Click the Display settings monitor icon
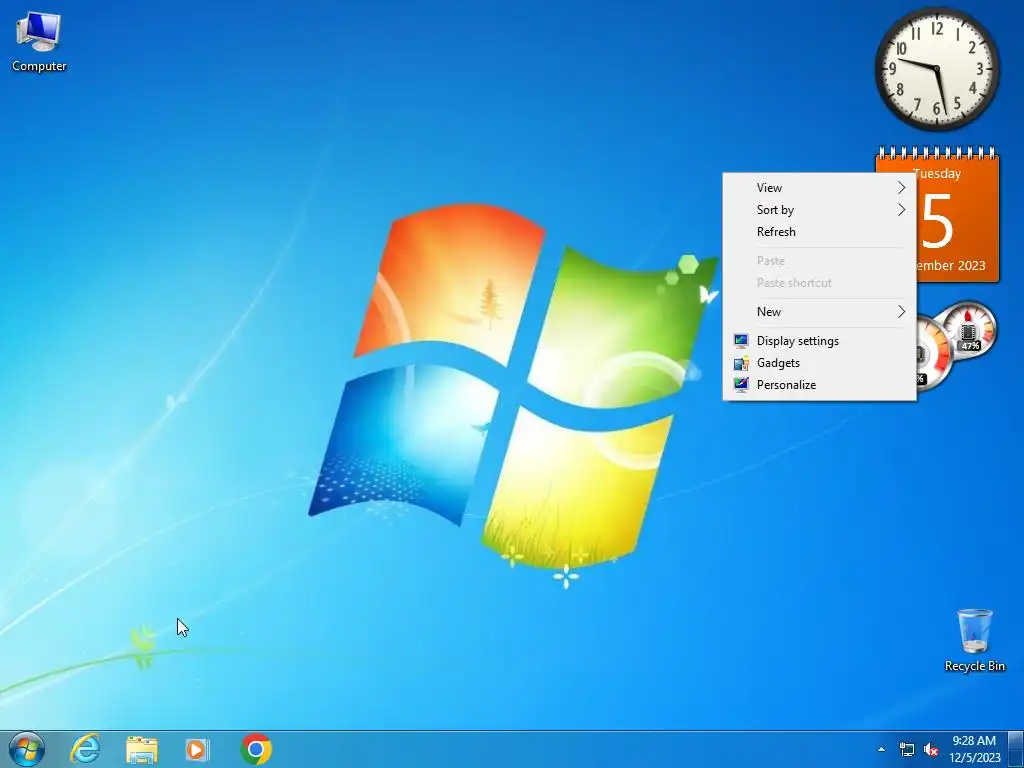Image resolution: width=1024 pixels, height=768 pixels. [x=741, y=341]
